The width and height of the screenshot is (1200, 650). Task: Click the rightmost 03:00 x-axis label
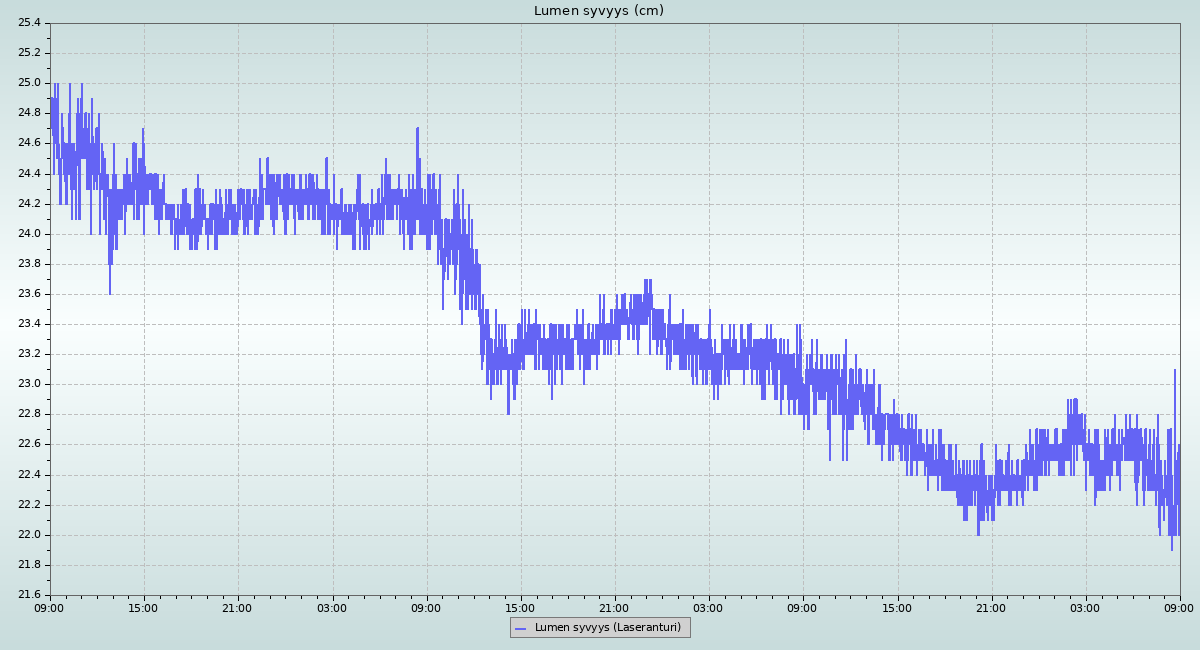coord(1085,607)
